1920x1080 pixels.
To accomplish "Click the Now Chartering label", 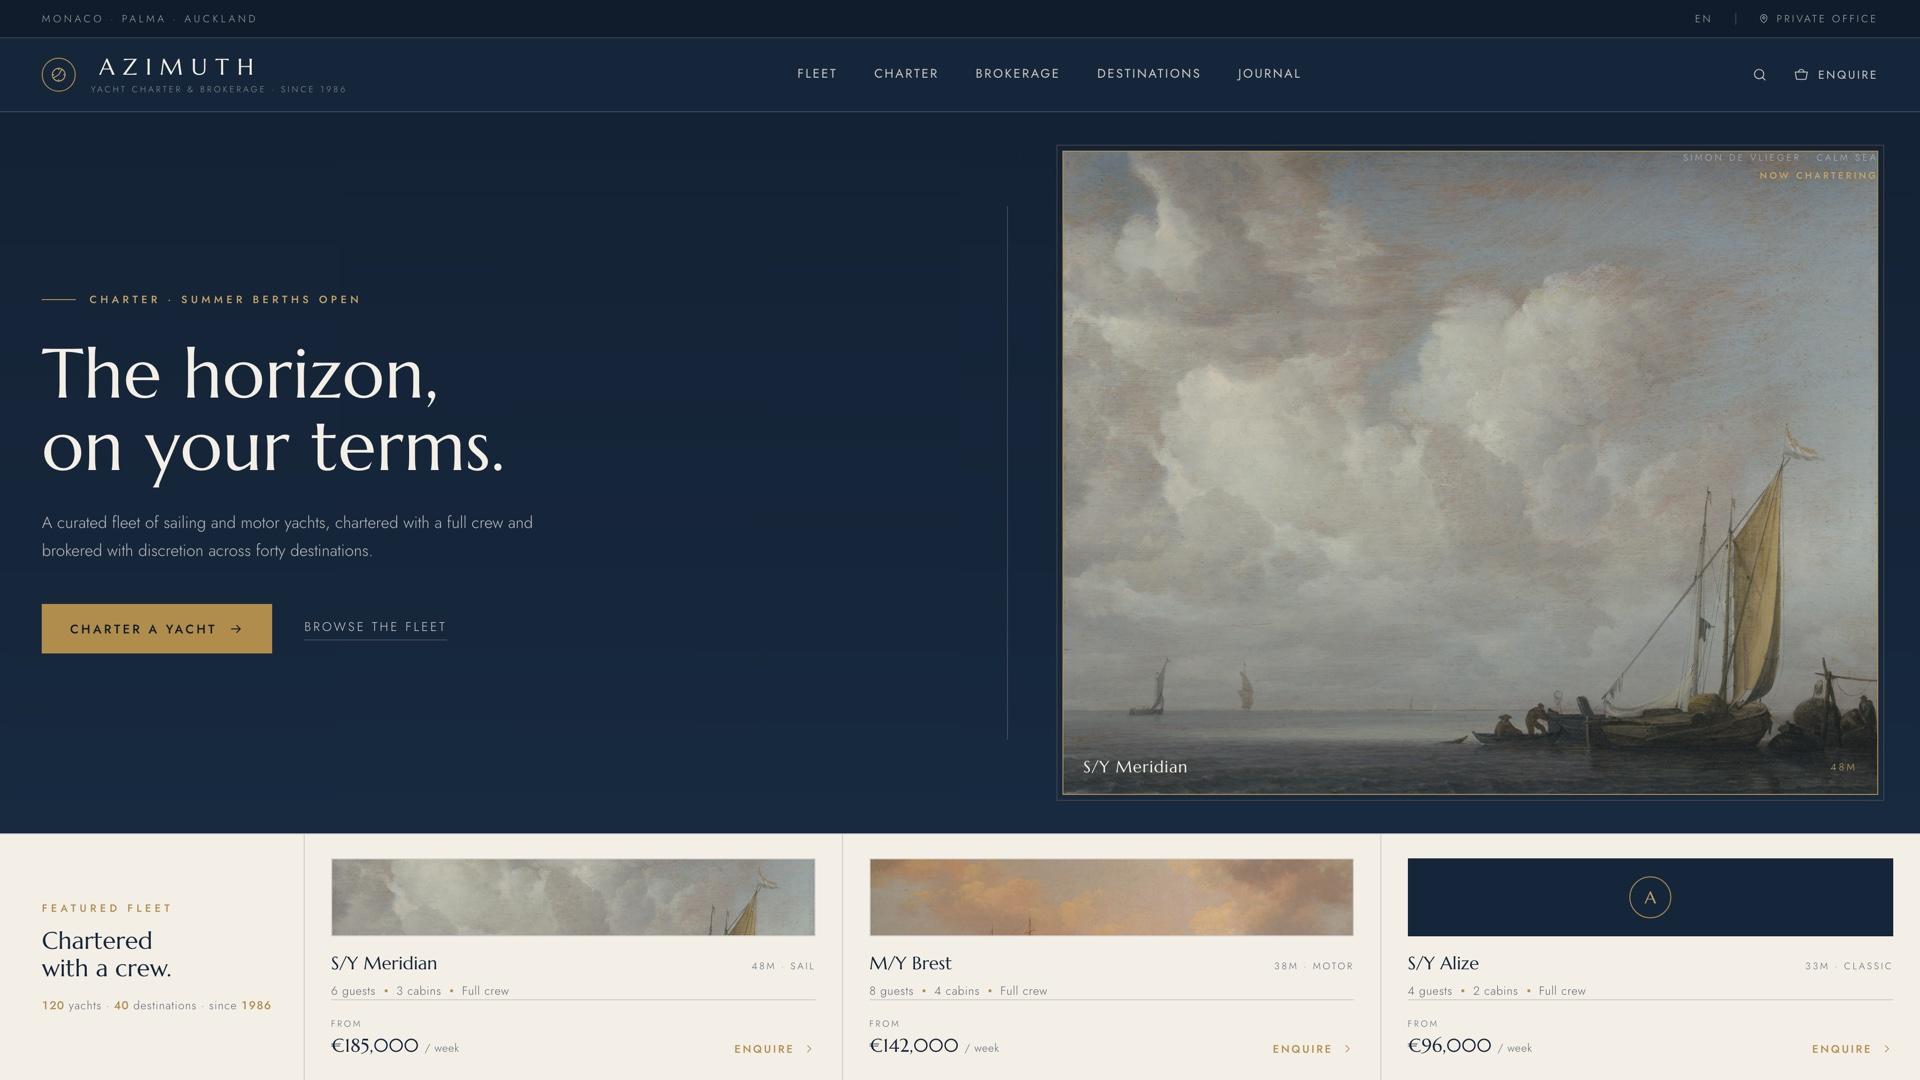I will coord(1817,176).
